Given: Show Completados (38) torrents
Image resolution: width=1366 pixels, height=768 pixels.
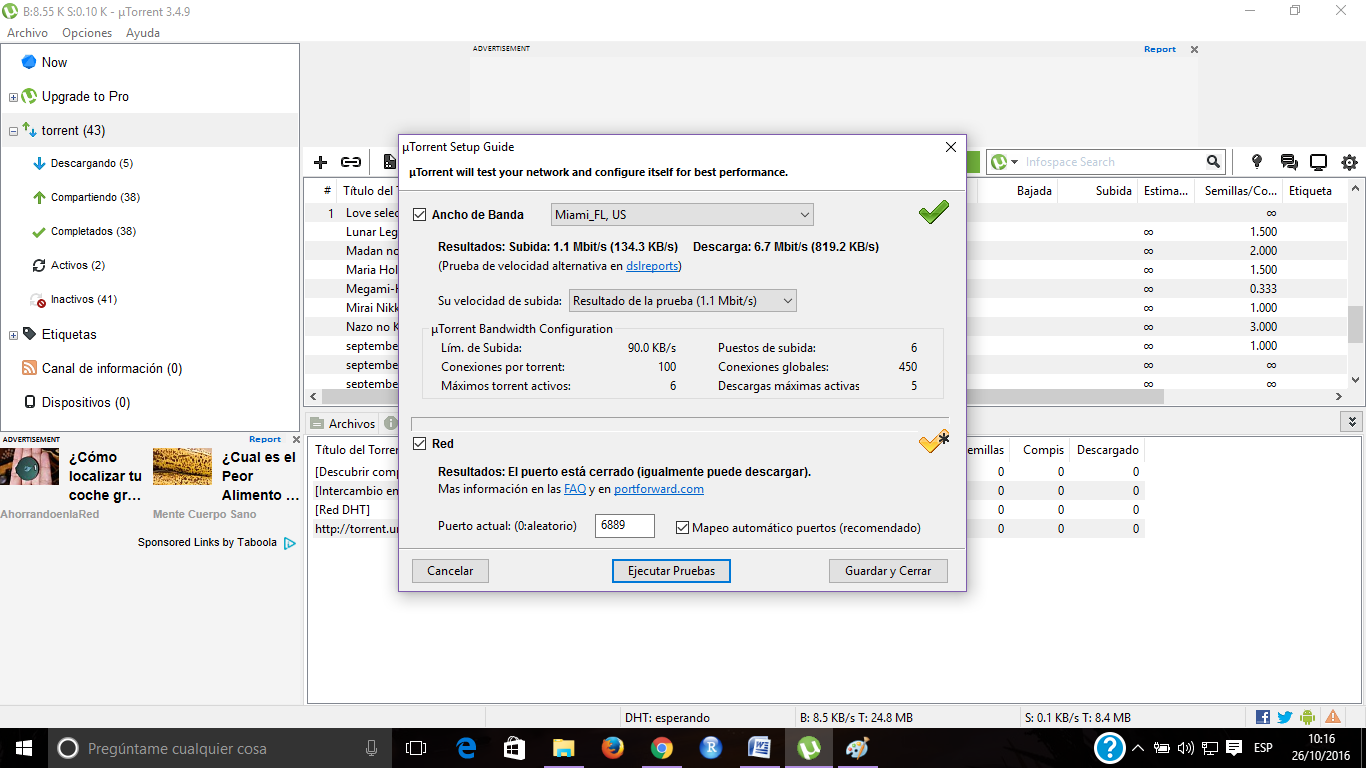Looking at the screenshot, I should click(x=93, y=231).
